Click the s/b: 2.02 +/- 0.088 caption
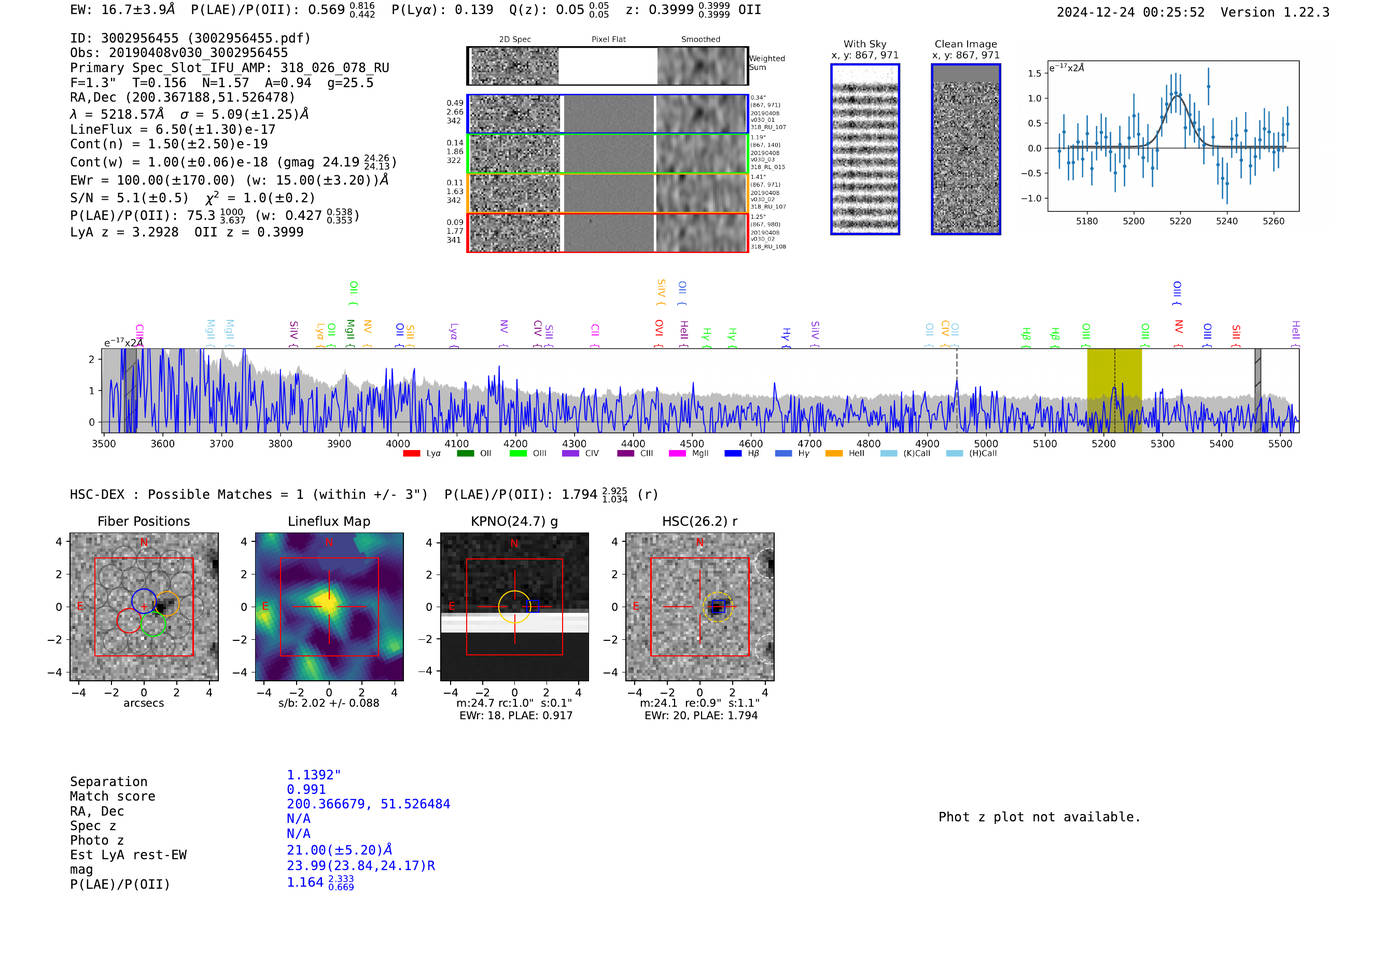The image size is (1400, 953). coord(329,703)
